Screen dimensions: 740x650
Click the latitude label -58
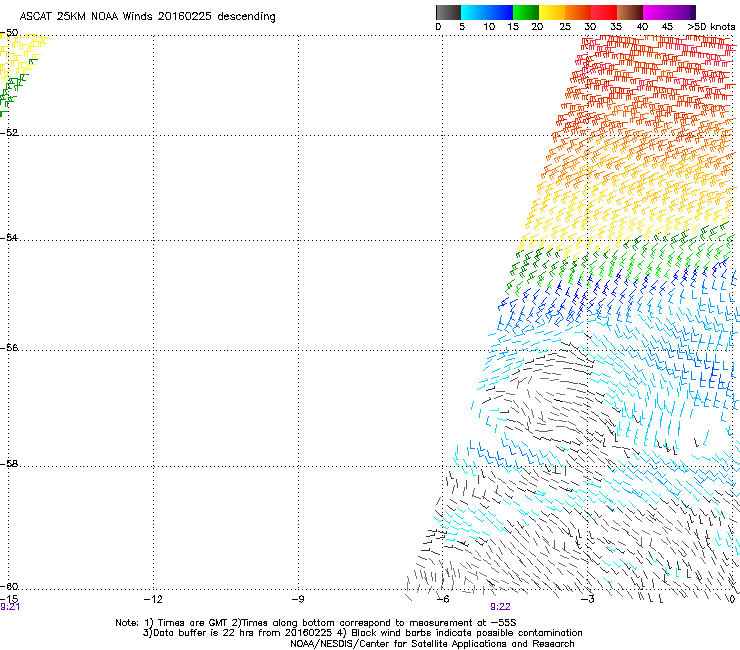(9, 464)
